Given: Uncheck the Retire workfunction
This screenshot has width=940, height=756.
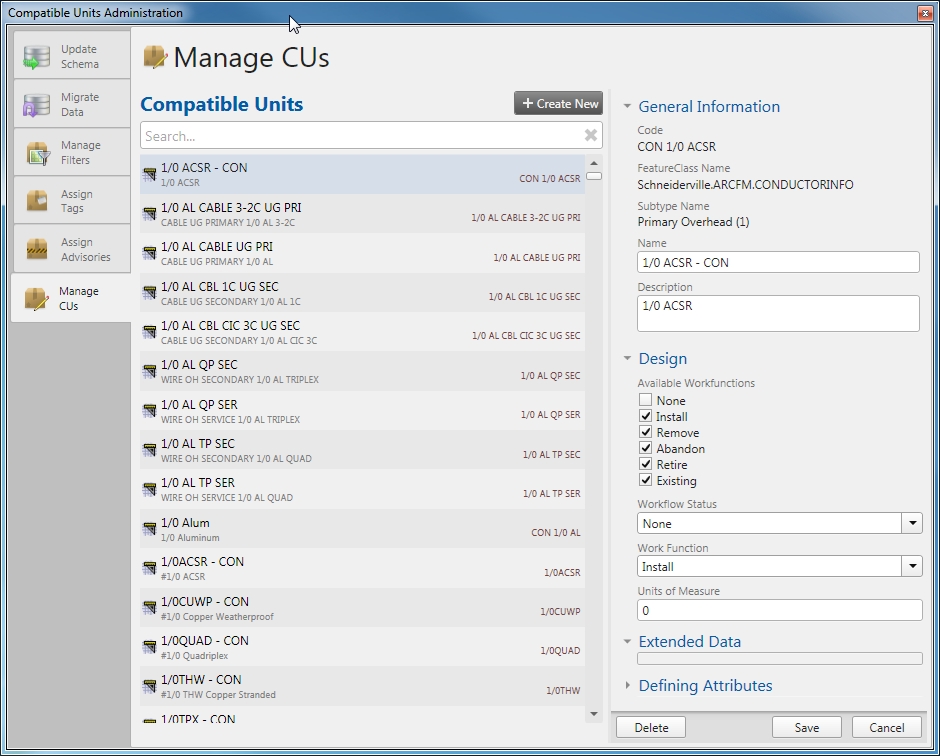Looking at the screenshot, I should 646,464.
